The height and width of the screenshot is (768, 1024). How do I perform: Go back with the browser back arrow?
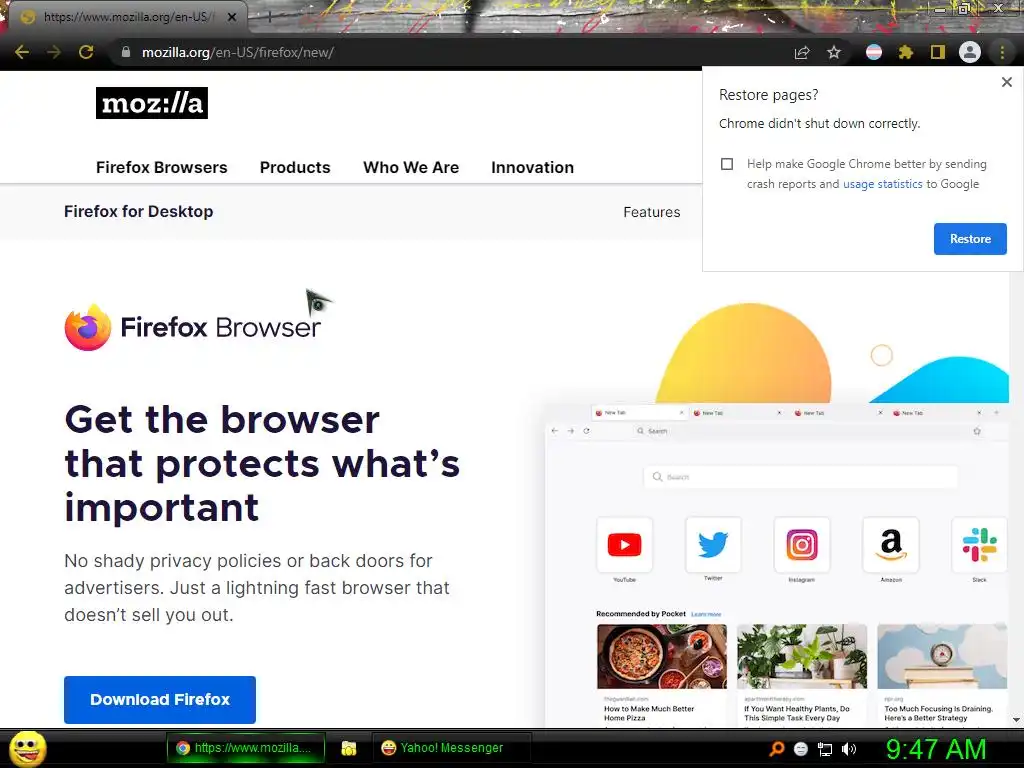click(x=22, y=52)
